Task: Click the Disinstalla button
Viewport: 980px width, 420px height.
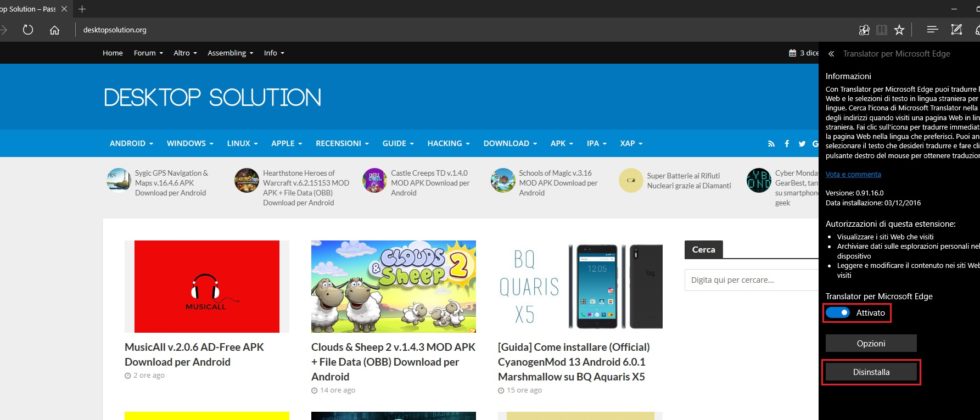Action: (x=871, y=372)
